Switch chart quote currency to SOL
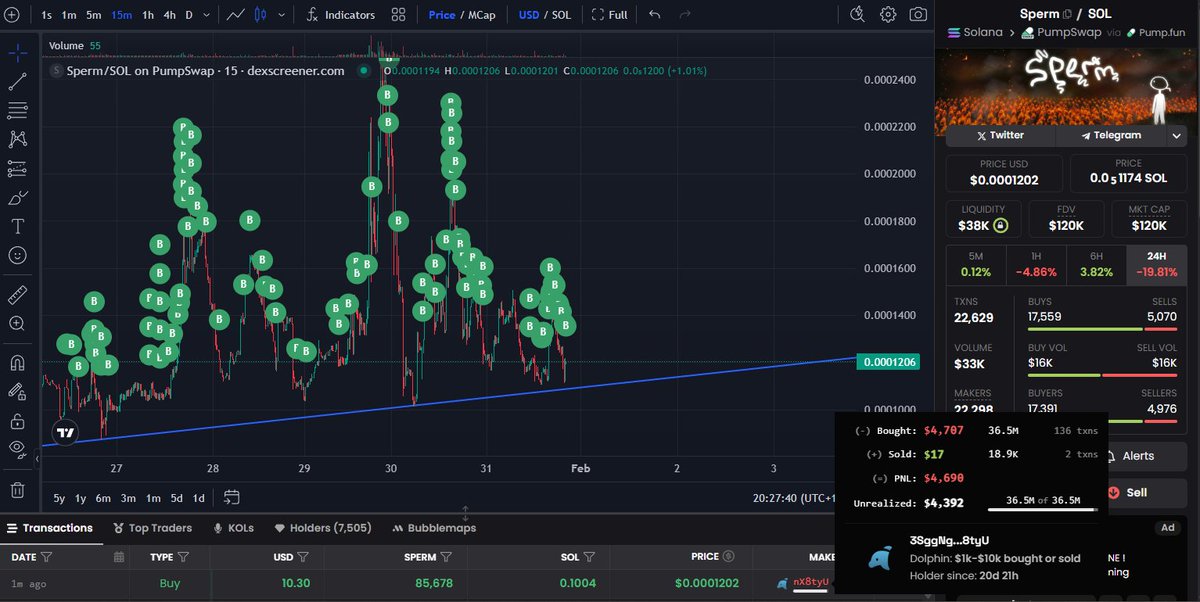Viewport: 1200px width, 602px height. pyautogui.click(x=561, y=15)
